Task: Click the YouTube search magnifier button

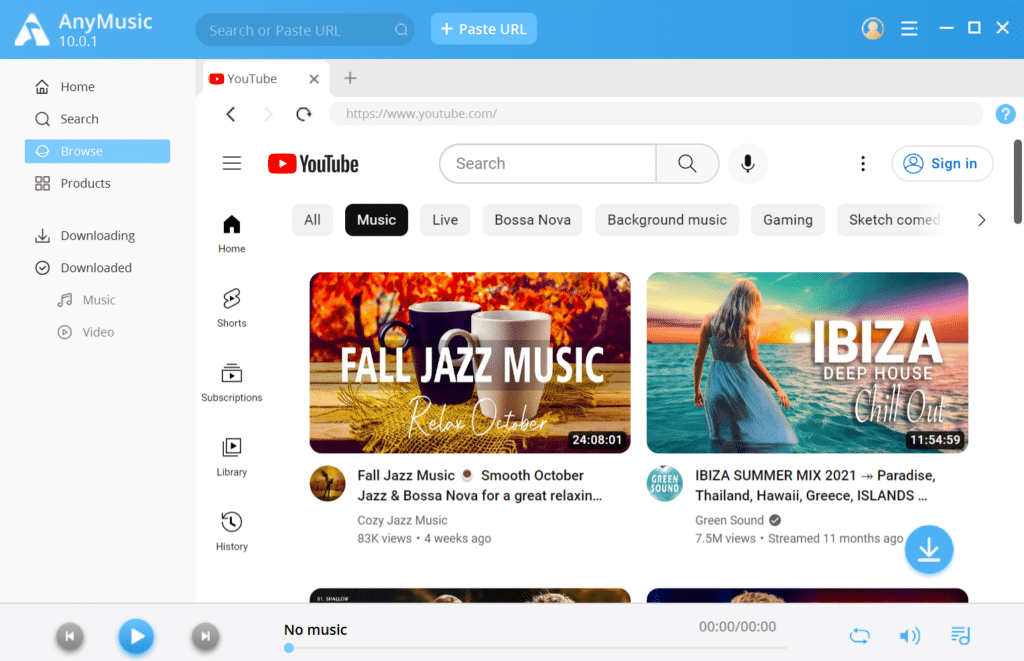Action: (x=687, y=163)
